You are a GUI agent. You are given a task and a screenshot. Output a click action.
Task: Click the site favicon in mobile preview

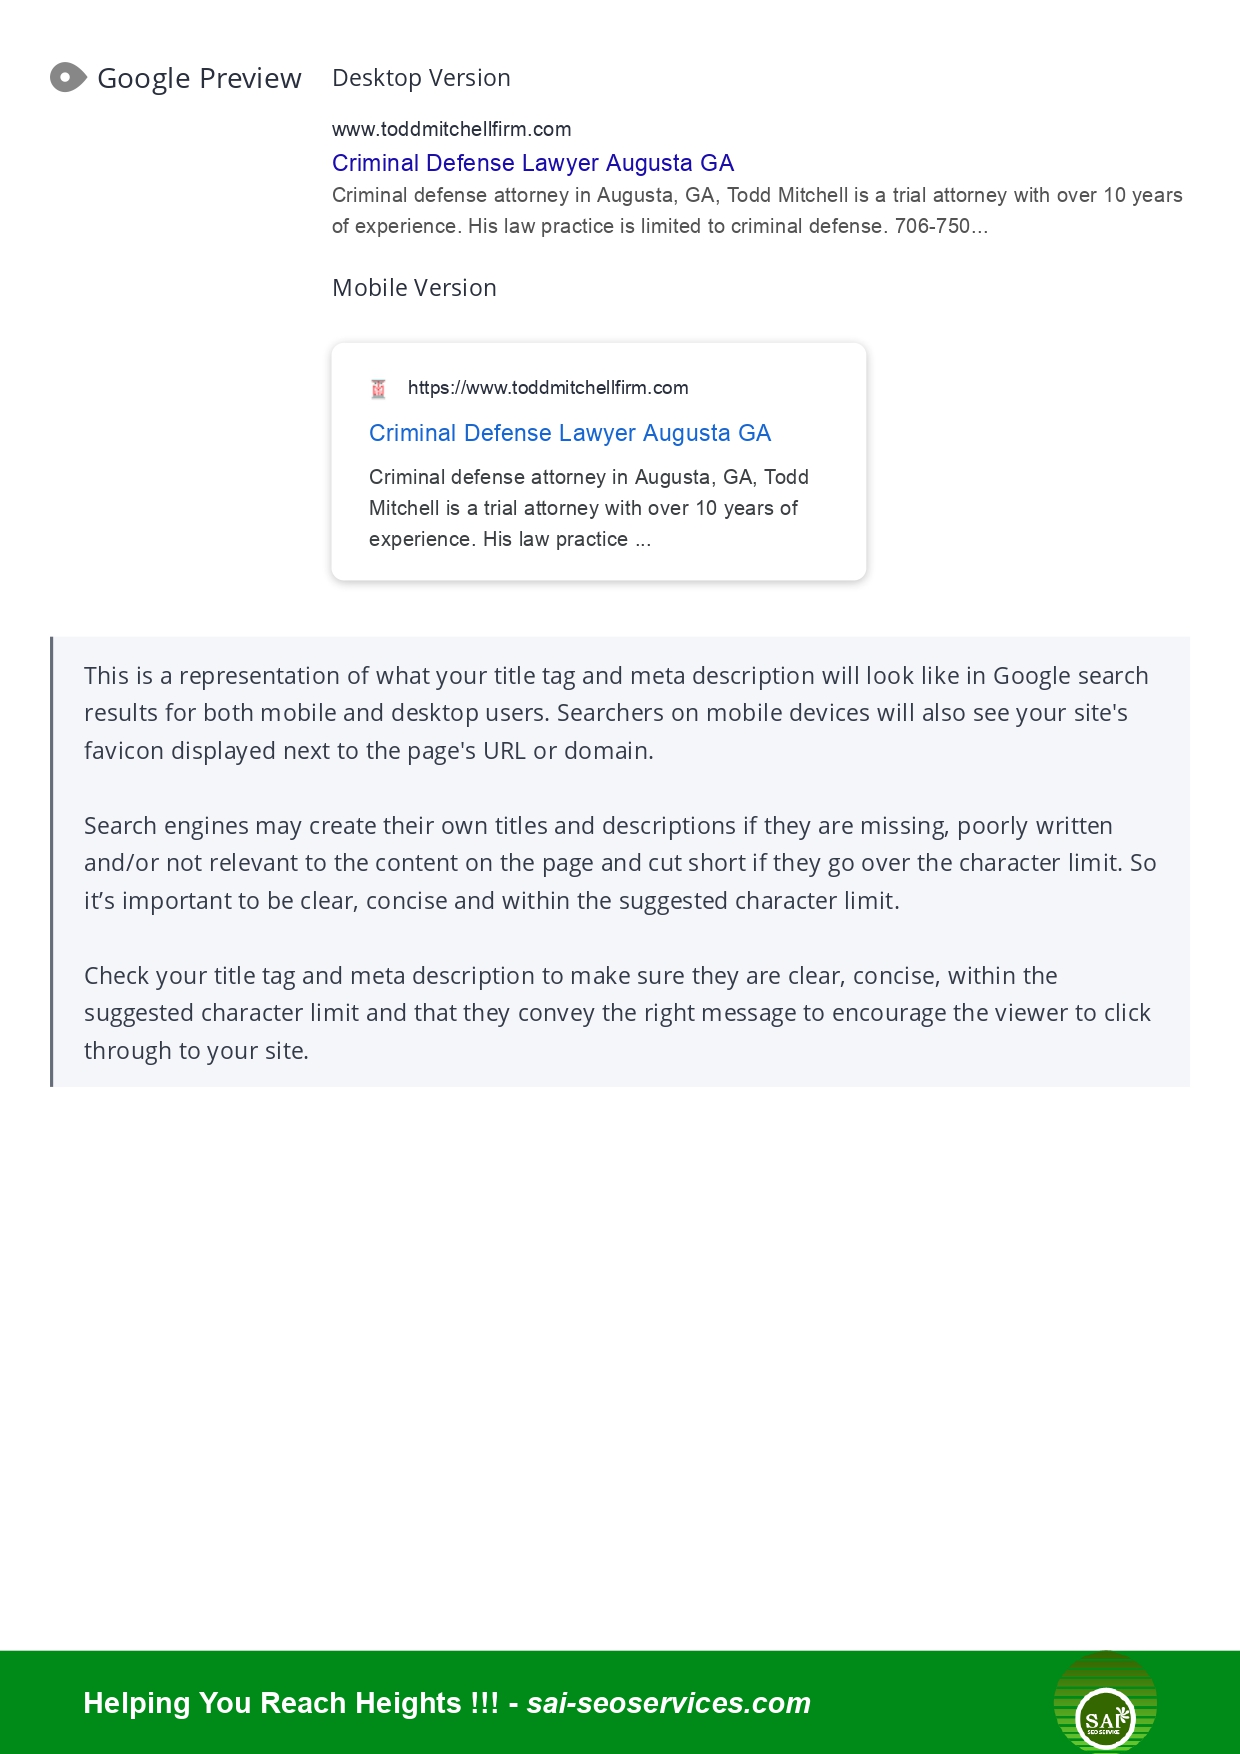[x=378, y=389]
